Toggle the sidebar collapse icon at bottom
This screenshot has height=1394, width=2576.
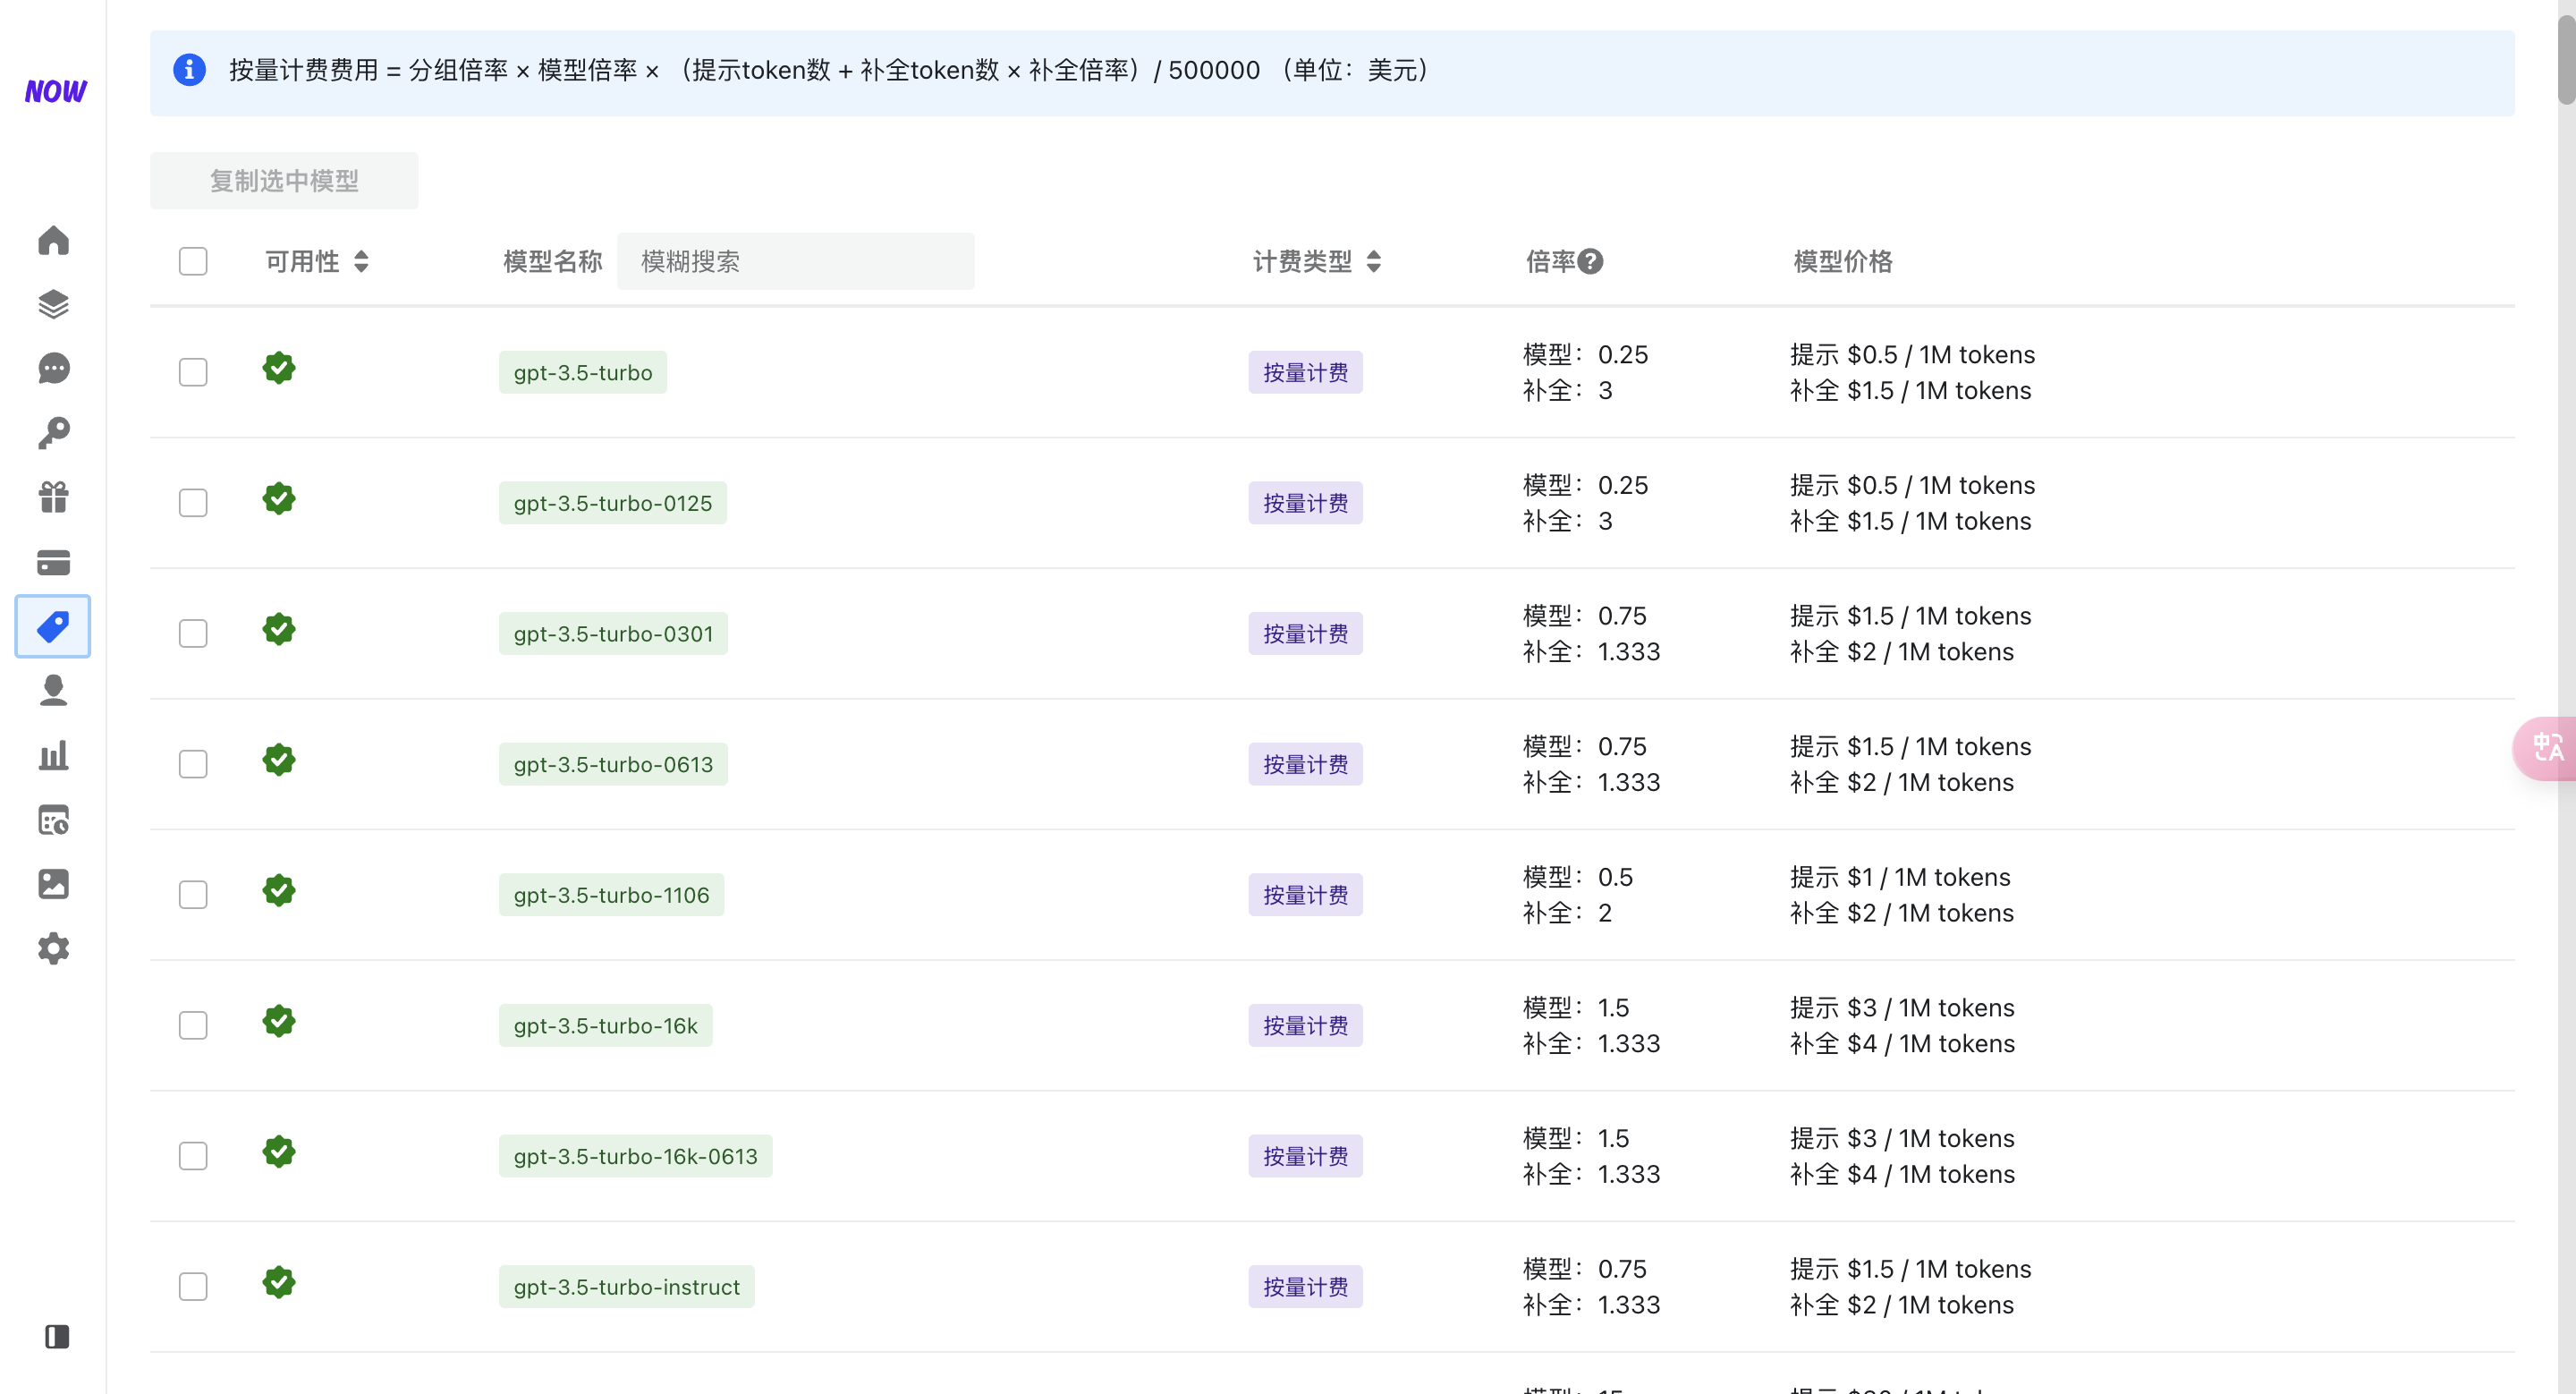[x=57, y=1337]
